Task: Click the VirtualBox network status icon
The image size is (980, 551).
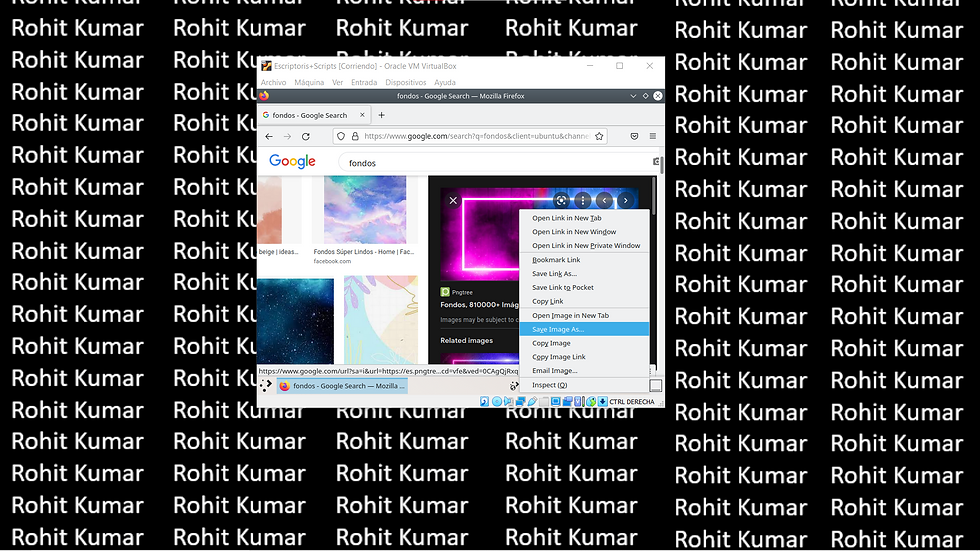Action: pyautogui.click(x=520, y=401)
